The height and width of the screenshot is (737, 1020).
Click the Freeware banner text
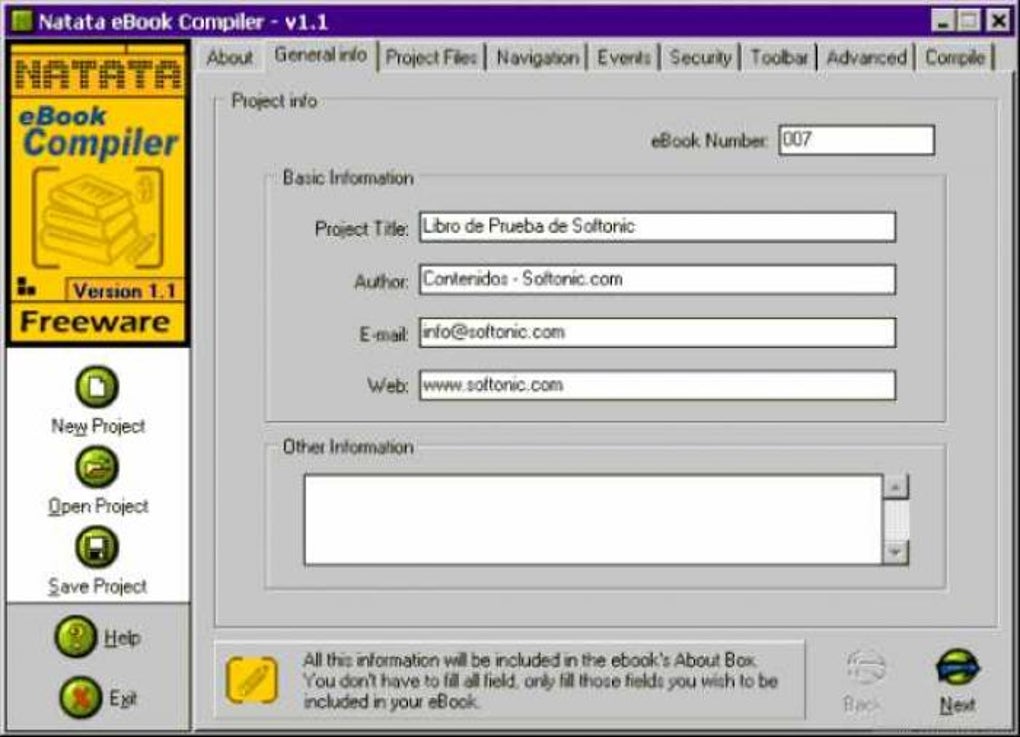[96, 322]
